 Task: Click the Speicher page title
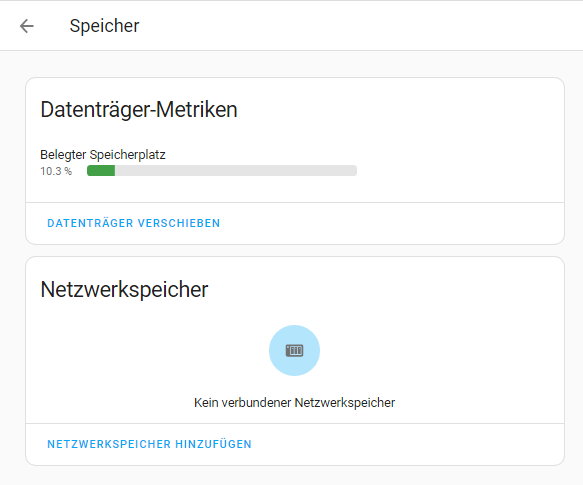click(x=104, y=26)
